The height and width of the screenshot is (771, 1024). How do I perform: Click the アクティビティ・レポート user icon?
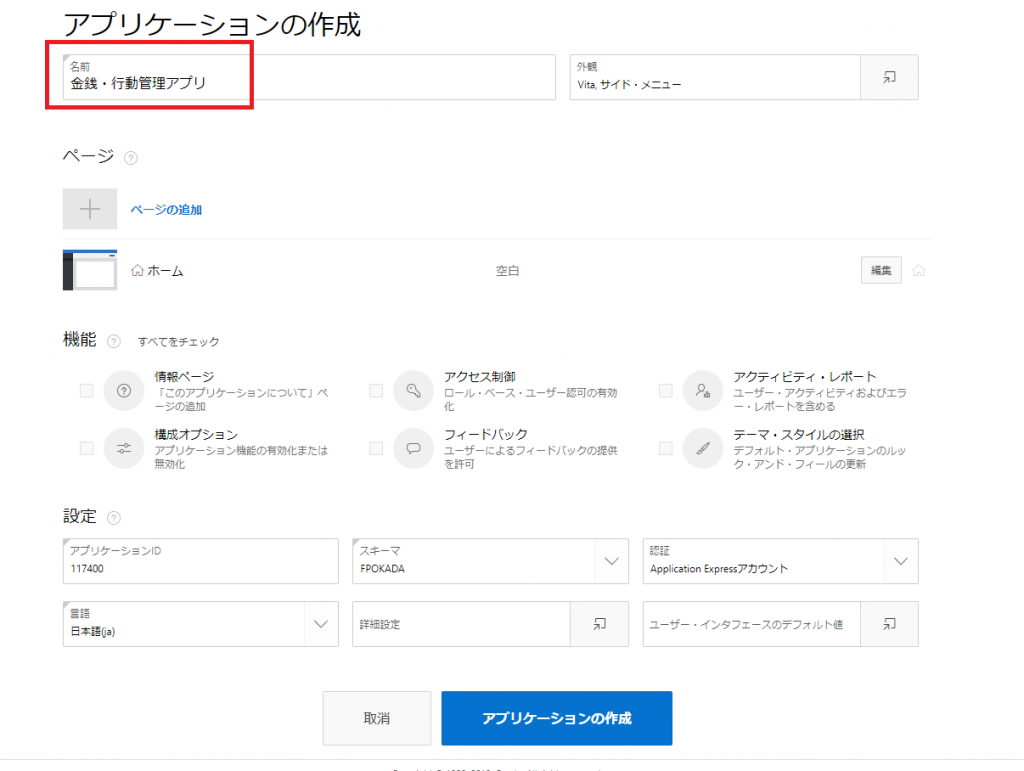(703, 390)
